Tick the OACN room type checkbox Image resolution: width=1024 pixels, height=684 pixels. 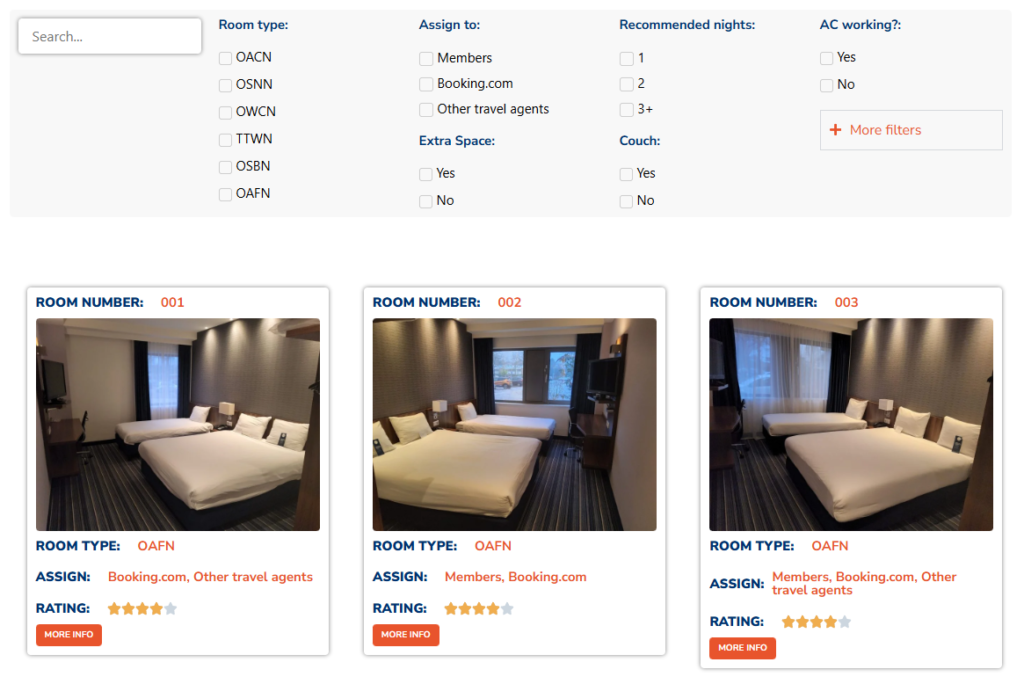click(226, 58)
